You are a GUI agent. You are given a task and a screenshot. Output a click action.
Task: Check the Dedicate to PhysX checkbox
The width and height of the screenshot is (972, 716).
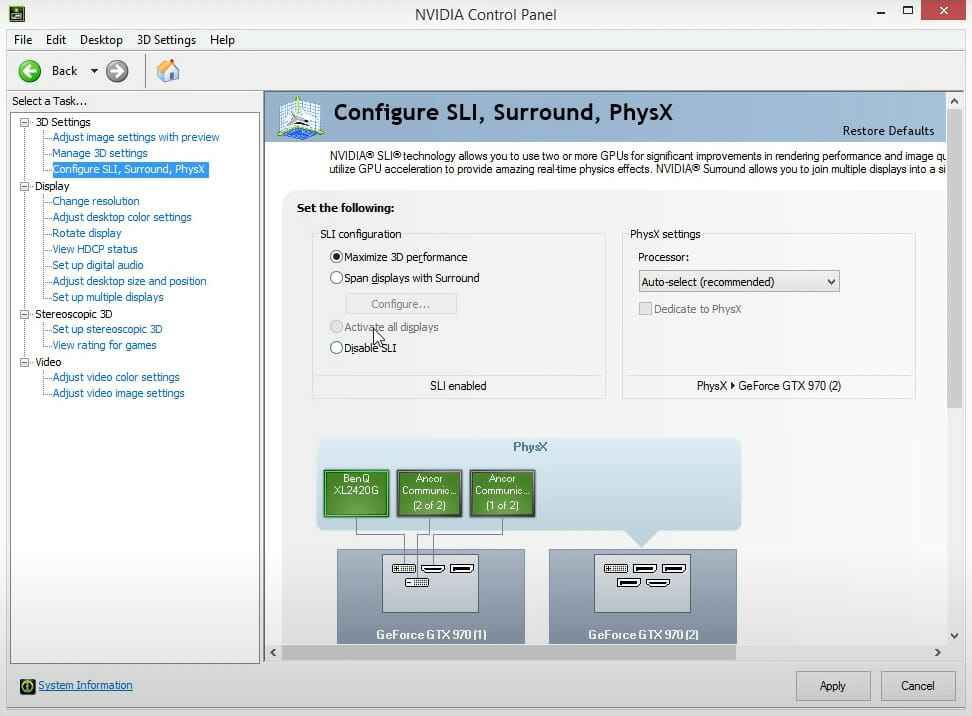tap(645, 309)
